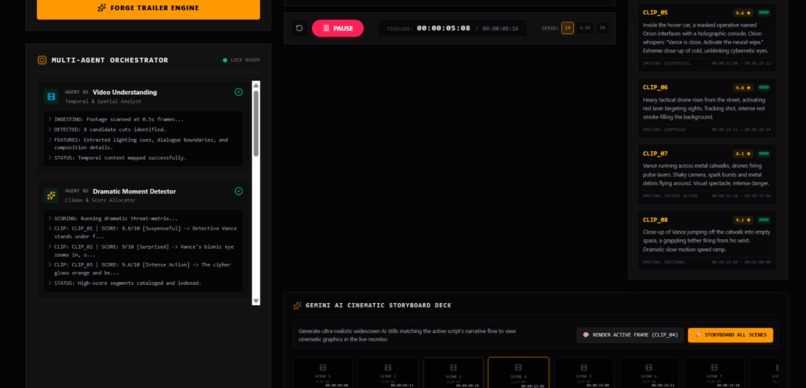Viewport: 806px width, 388px height.
Task: Click Render Active Frame (CLIP_04) button
Action: [x=630, y=335]
